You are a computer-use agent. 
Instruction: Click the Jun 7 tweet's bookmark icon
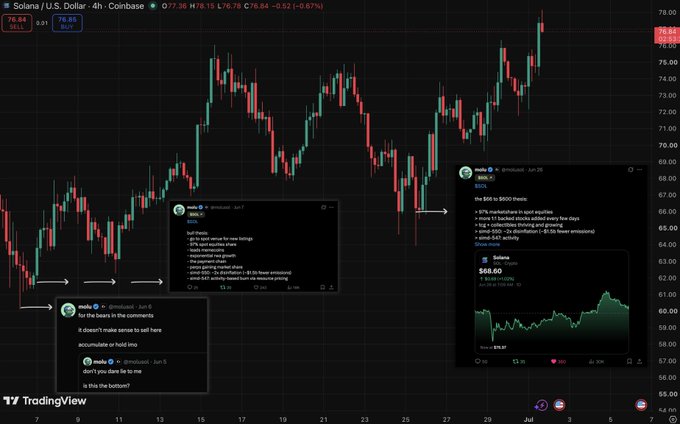pyautogui.click(x=322, y=287)
